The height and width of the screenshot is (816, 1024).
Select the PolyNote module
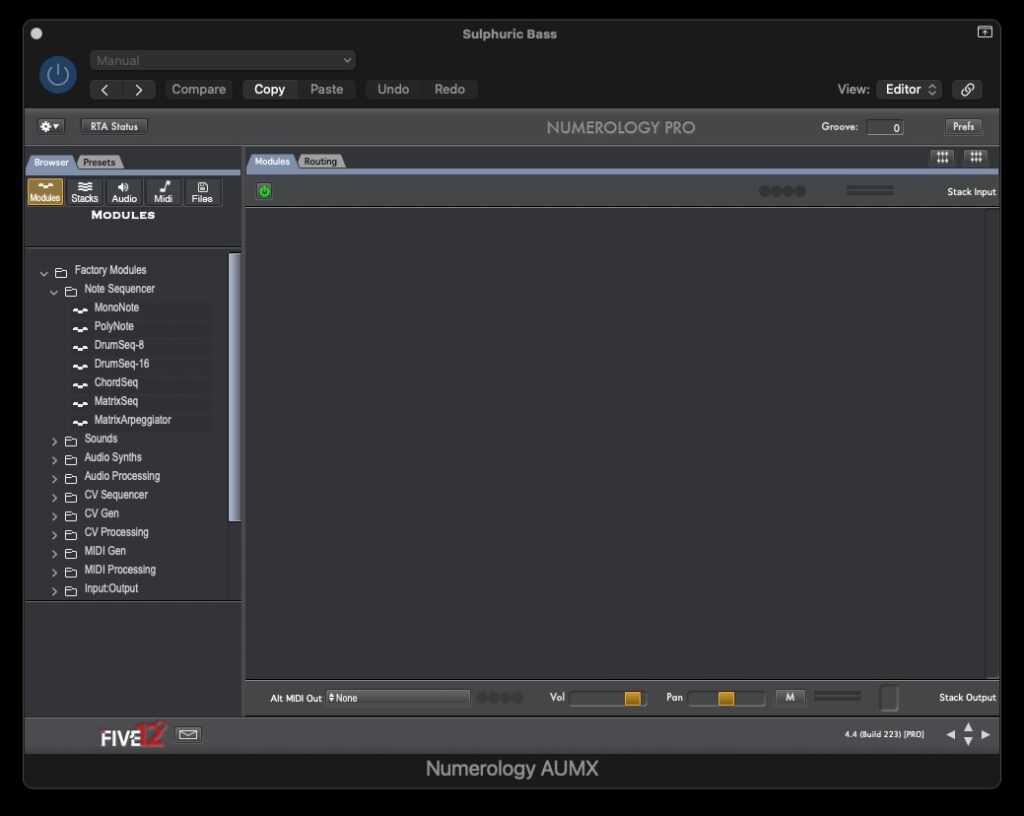[x=114, y=326]
